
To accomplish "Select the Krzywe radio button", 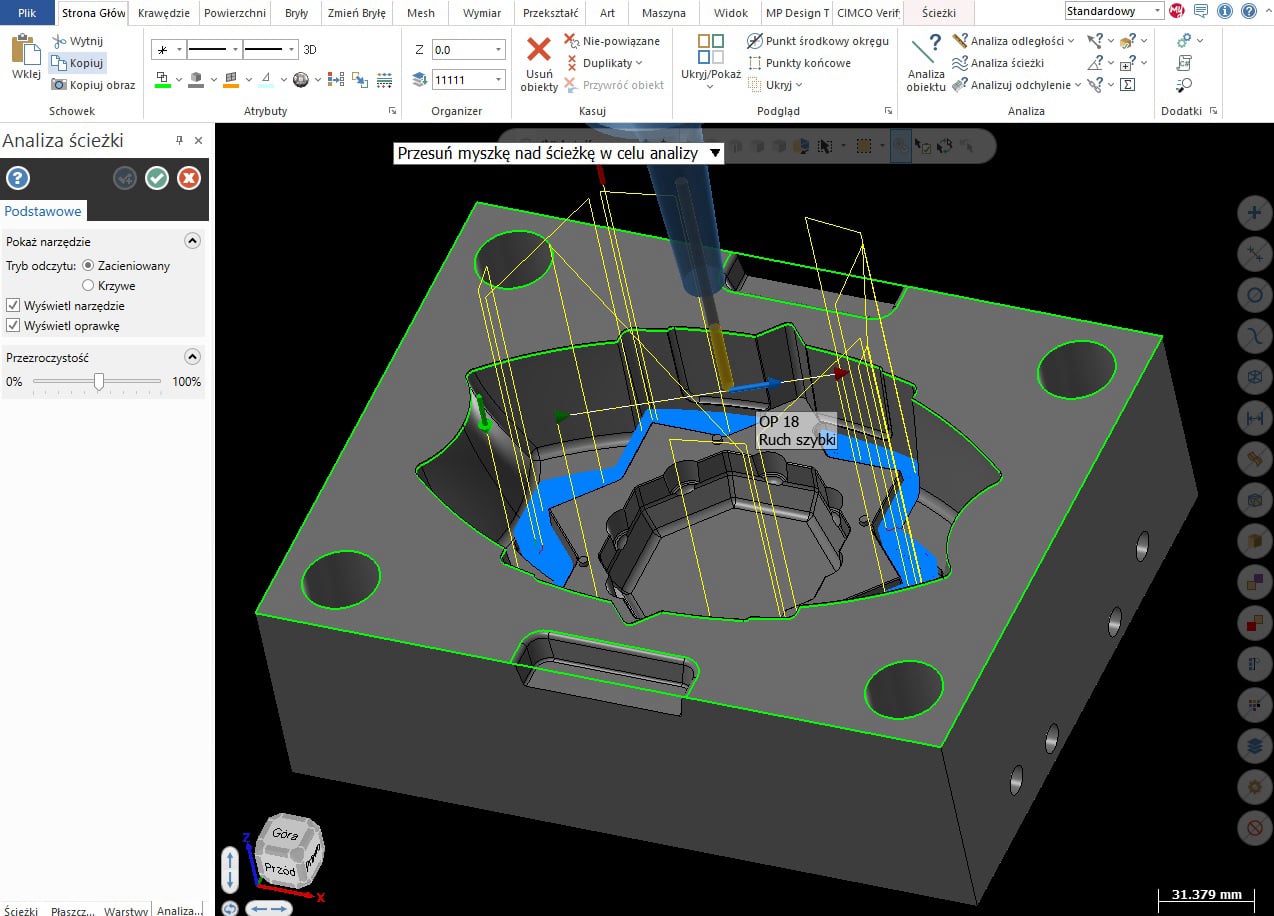I will (x=89, y=286).
